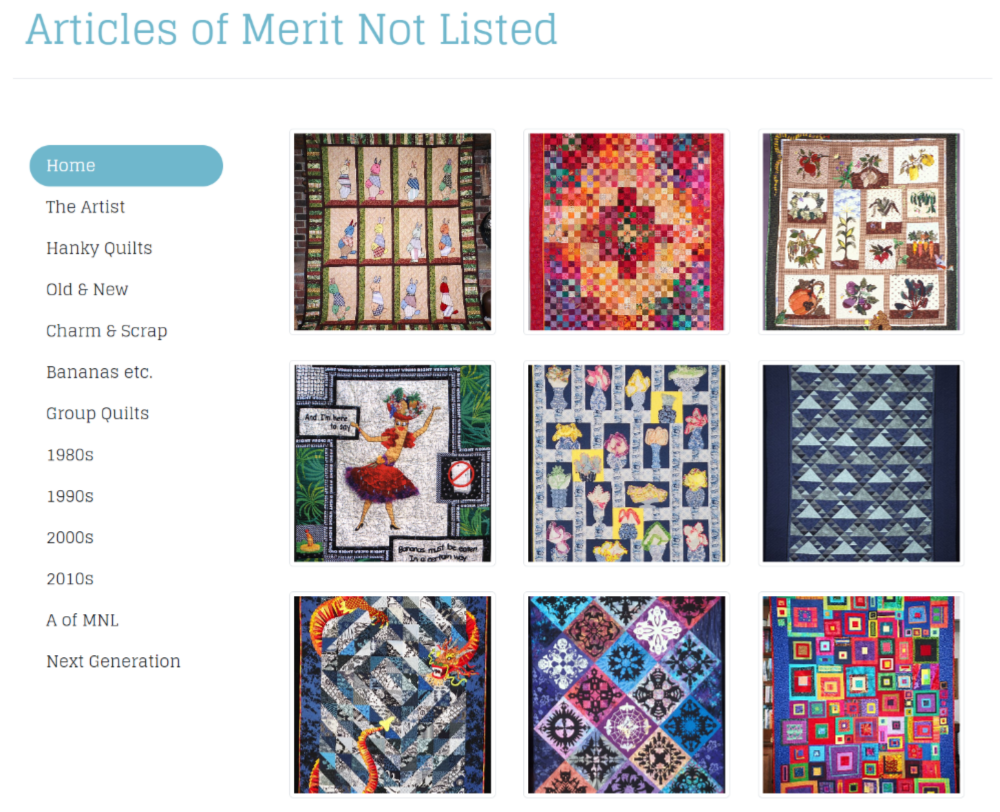The image size is (1000, 812).
Task: Navigate to Charm & Scrap
Action: tap(106, 331)
